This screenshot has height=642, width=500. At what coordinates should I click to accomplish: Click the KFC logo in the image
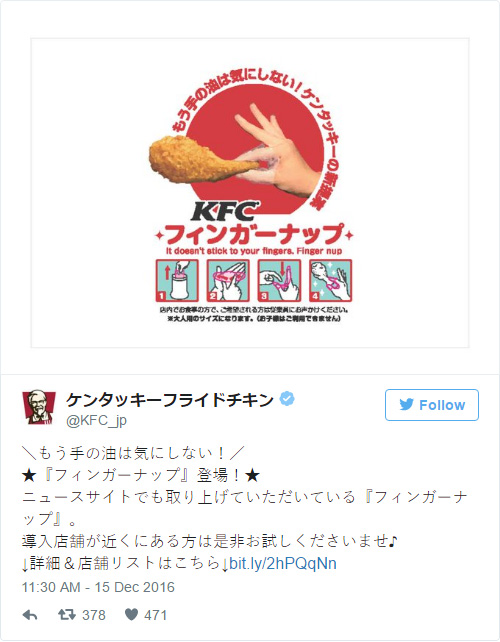pos(225,211)
